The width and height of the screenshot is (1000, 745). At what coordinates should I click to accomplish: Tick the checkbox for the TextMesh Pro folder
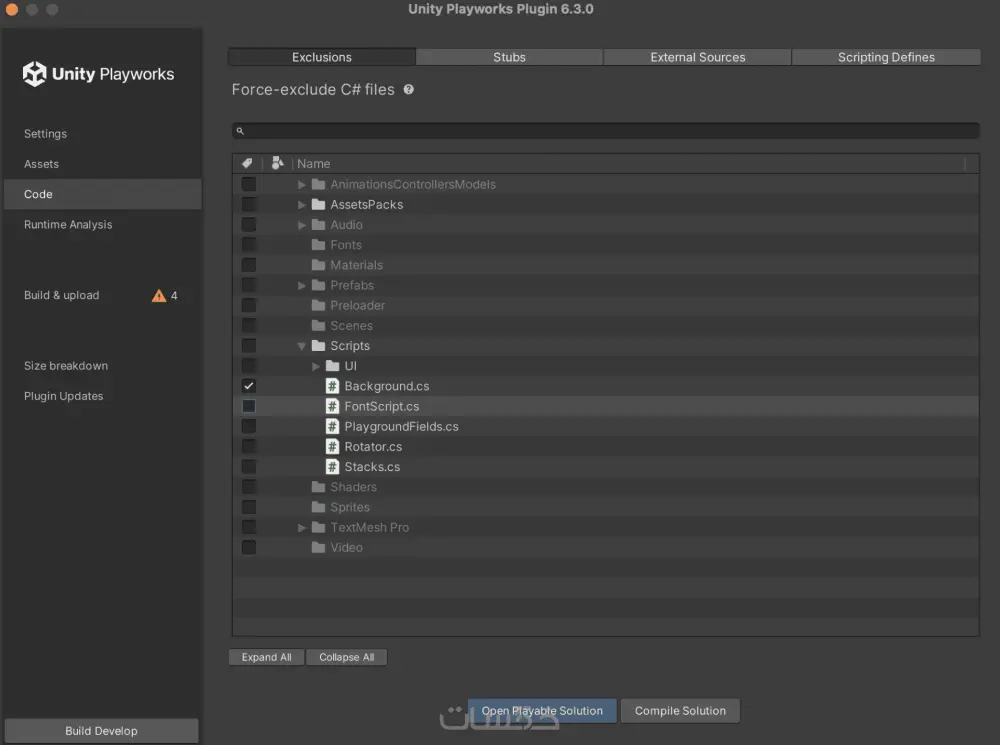click(x=249, y=527)
